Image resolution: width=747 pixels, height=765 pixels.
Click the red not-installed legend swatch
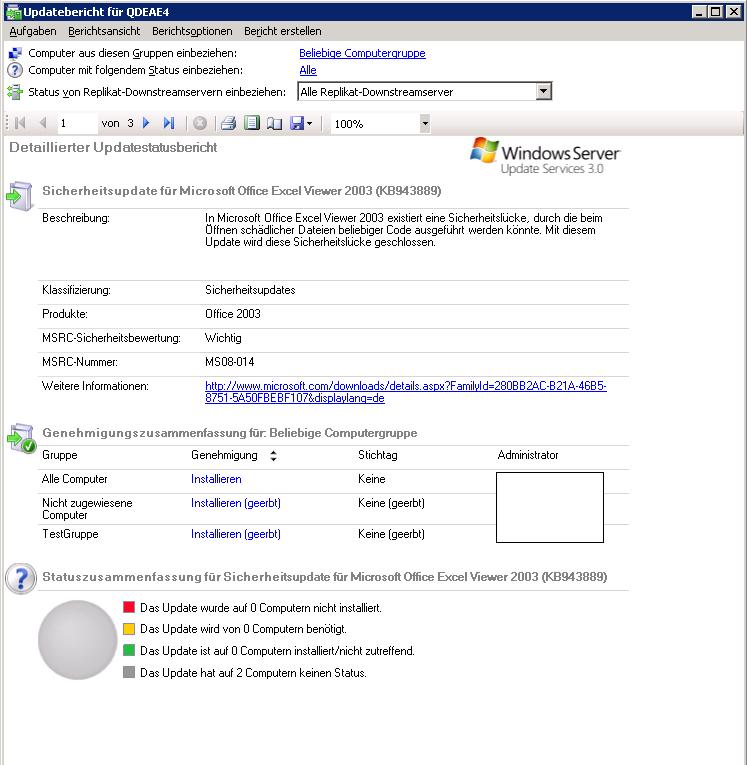pos(129,607)
